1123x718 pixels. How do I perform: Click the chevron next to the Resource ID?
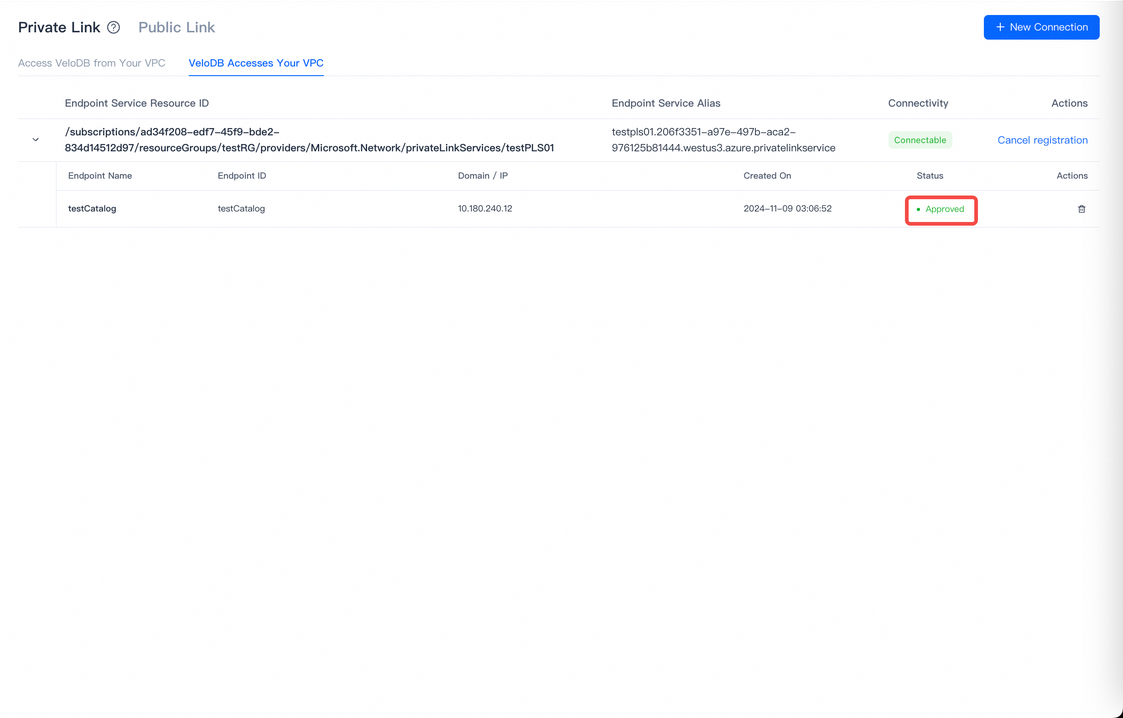tap(35, 140)
